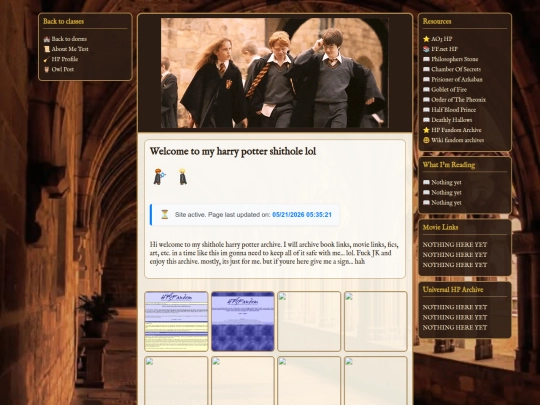Open the Goblet of Fire book link
Viewport: 540px width, 405px height.
pyautogui.click(x=449, y=90)
